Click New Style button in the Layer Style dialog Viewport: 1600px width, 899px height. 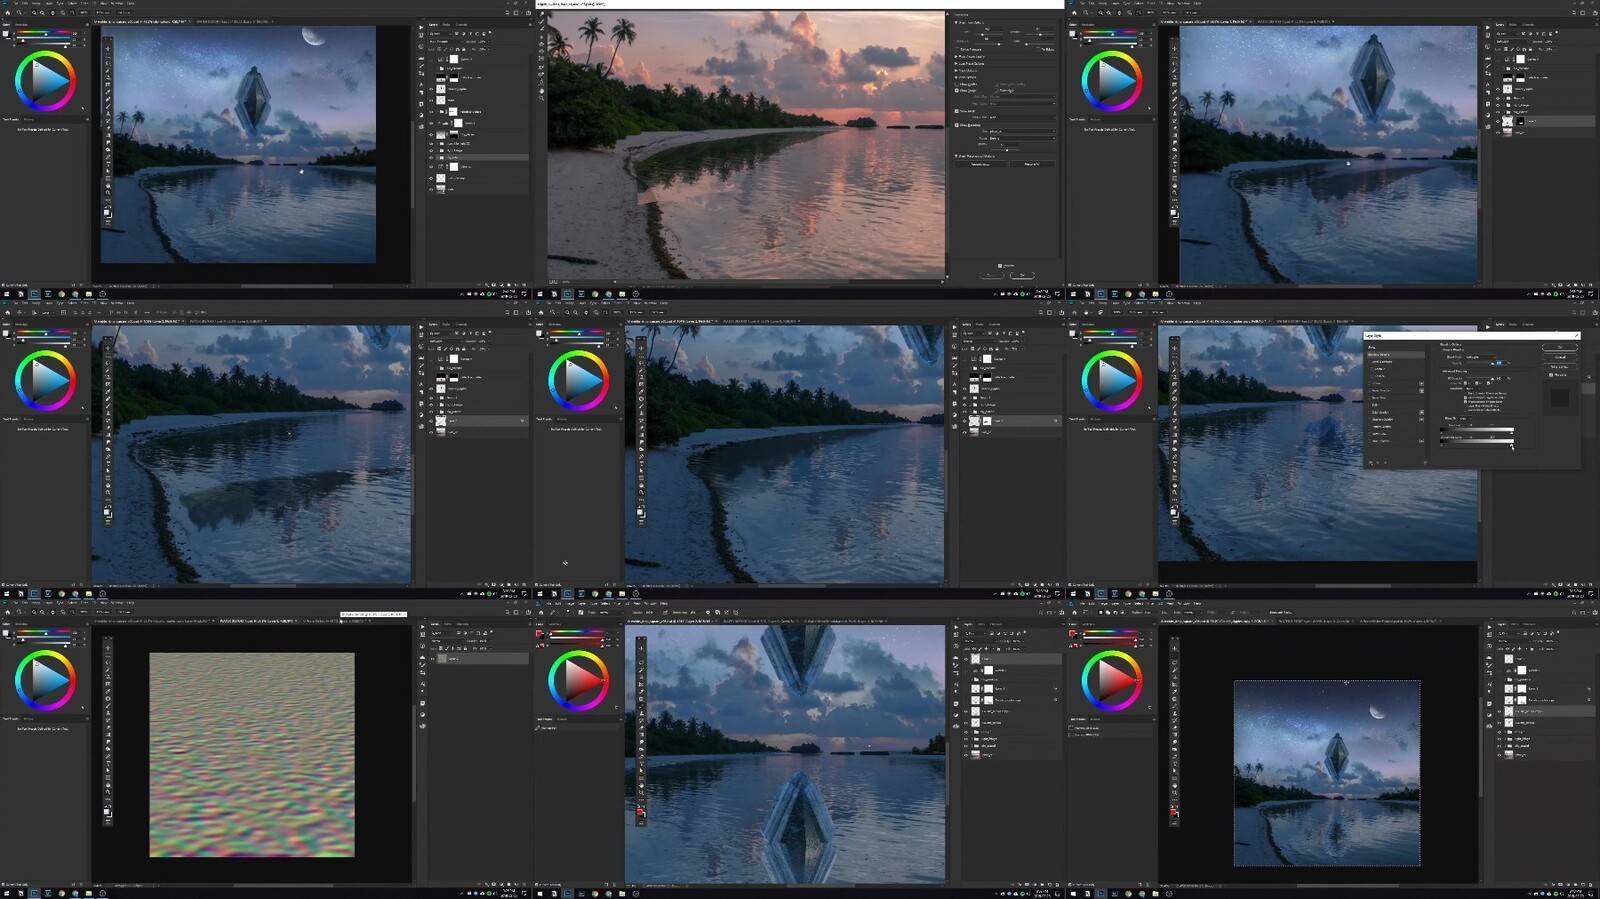coord(1560,367)
